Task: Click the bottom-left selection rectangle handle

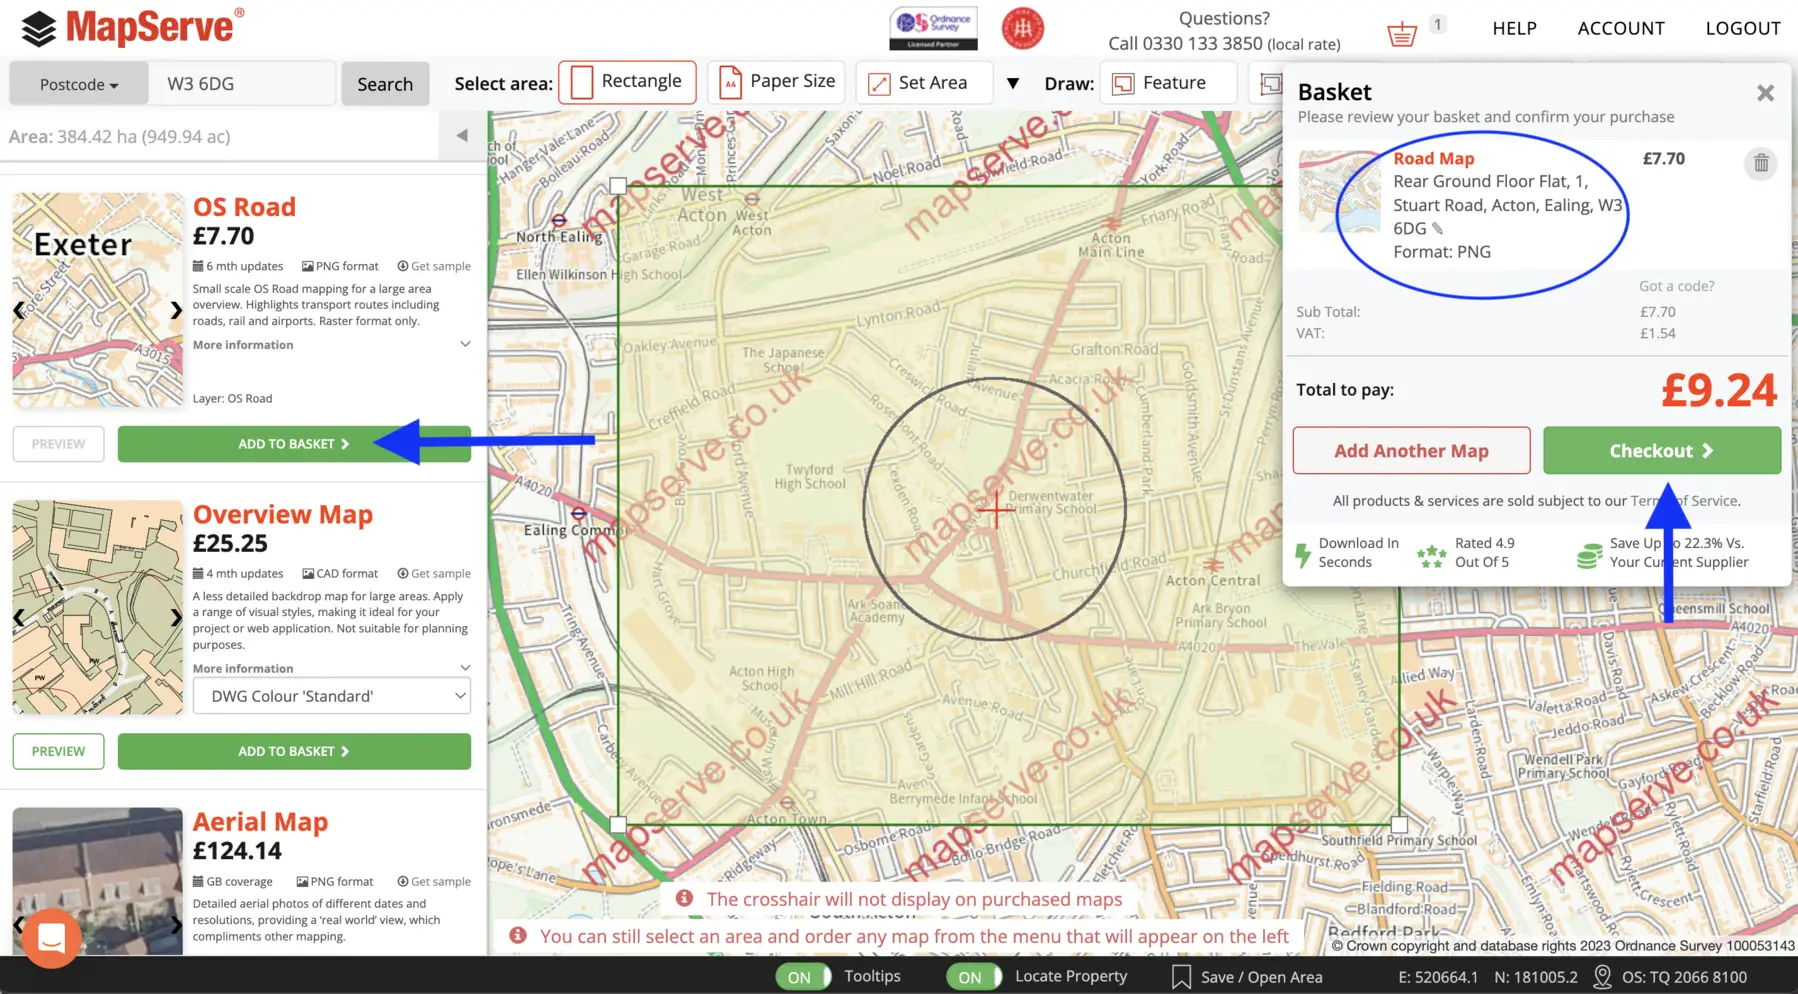Action: (618, 824)
